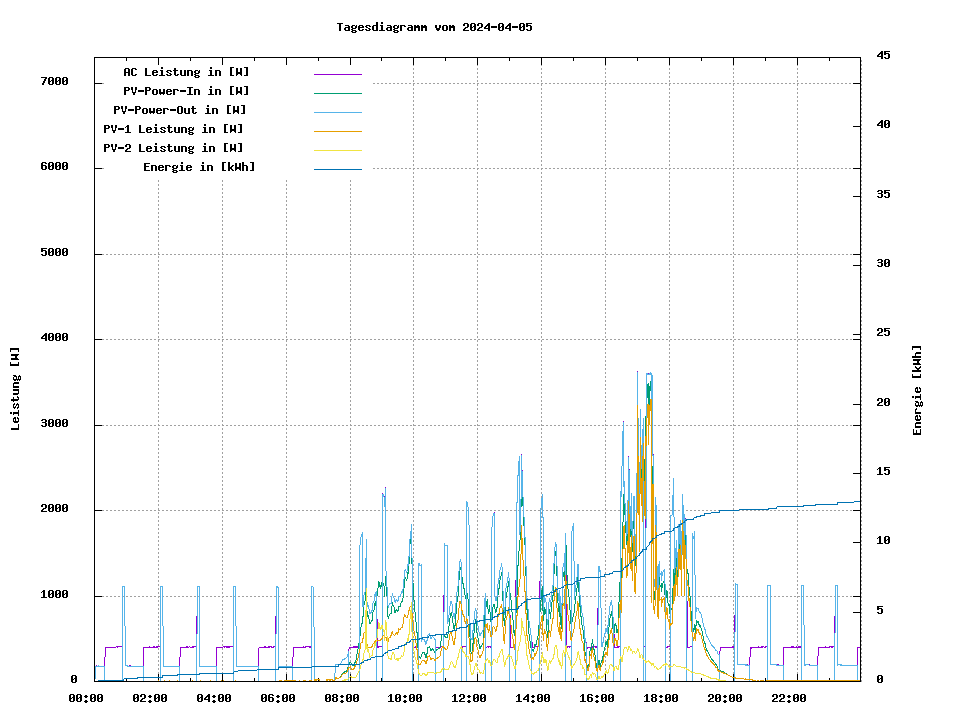960x720 pixels.
Task: Click the light blue PV-Power-Out legend line sample
Action: click(x=337, y=112)
